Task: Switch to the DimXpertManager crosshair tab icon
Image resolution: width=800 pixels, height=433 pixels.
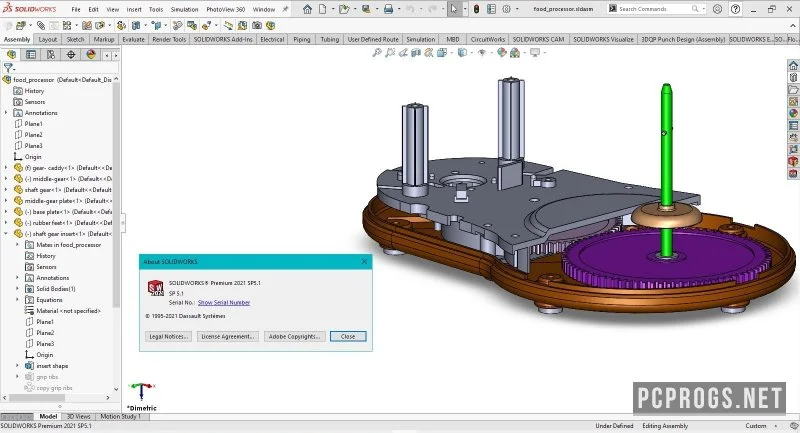Action: pyautogui.click(x=71, y=55)
